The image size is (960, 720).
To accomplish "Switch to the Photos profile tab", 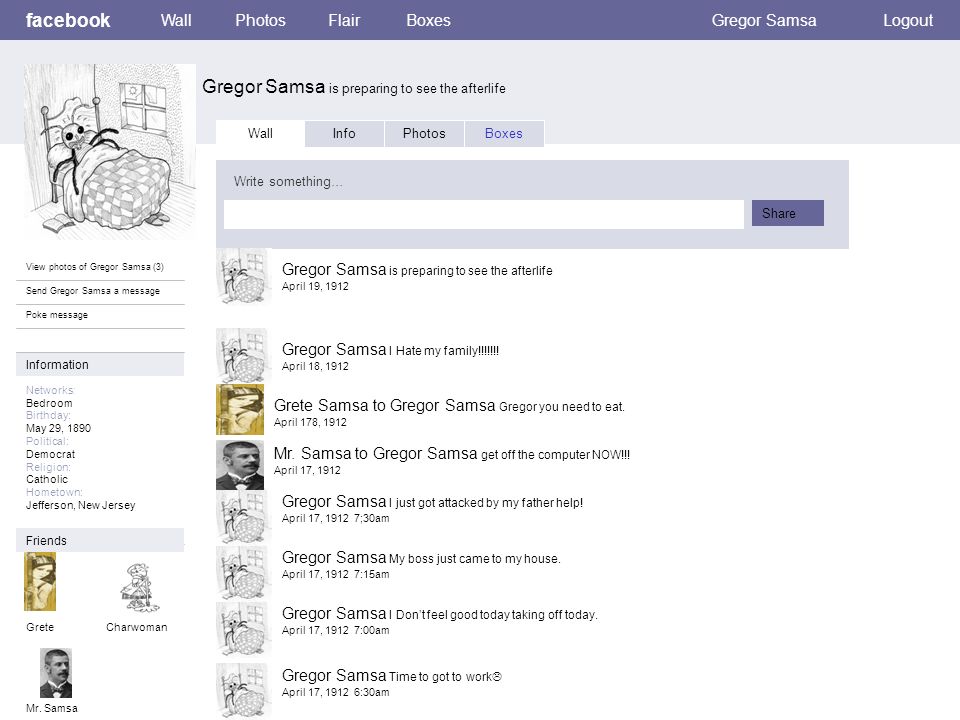I will pyautogui.click(x=424, y=133).
